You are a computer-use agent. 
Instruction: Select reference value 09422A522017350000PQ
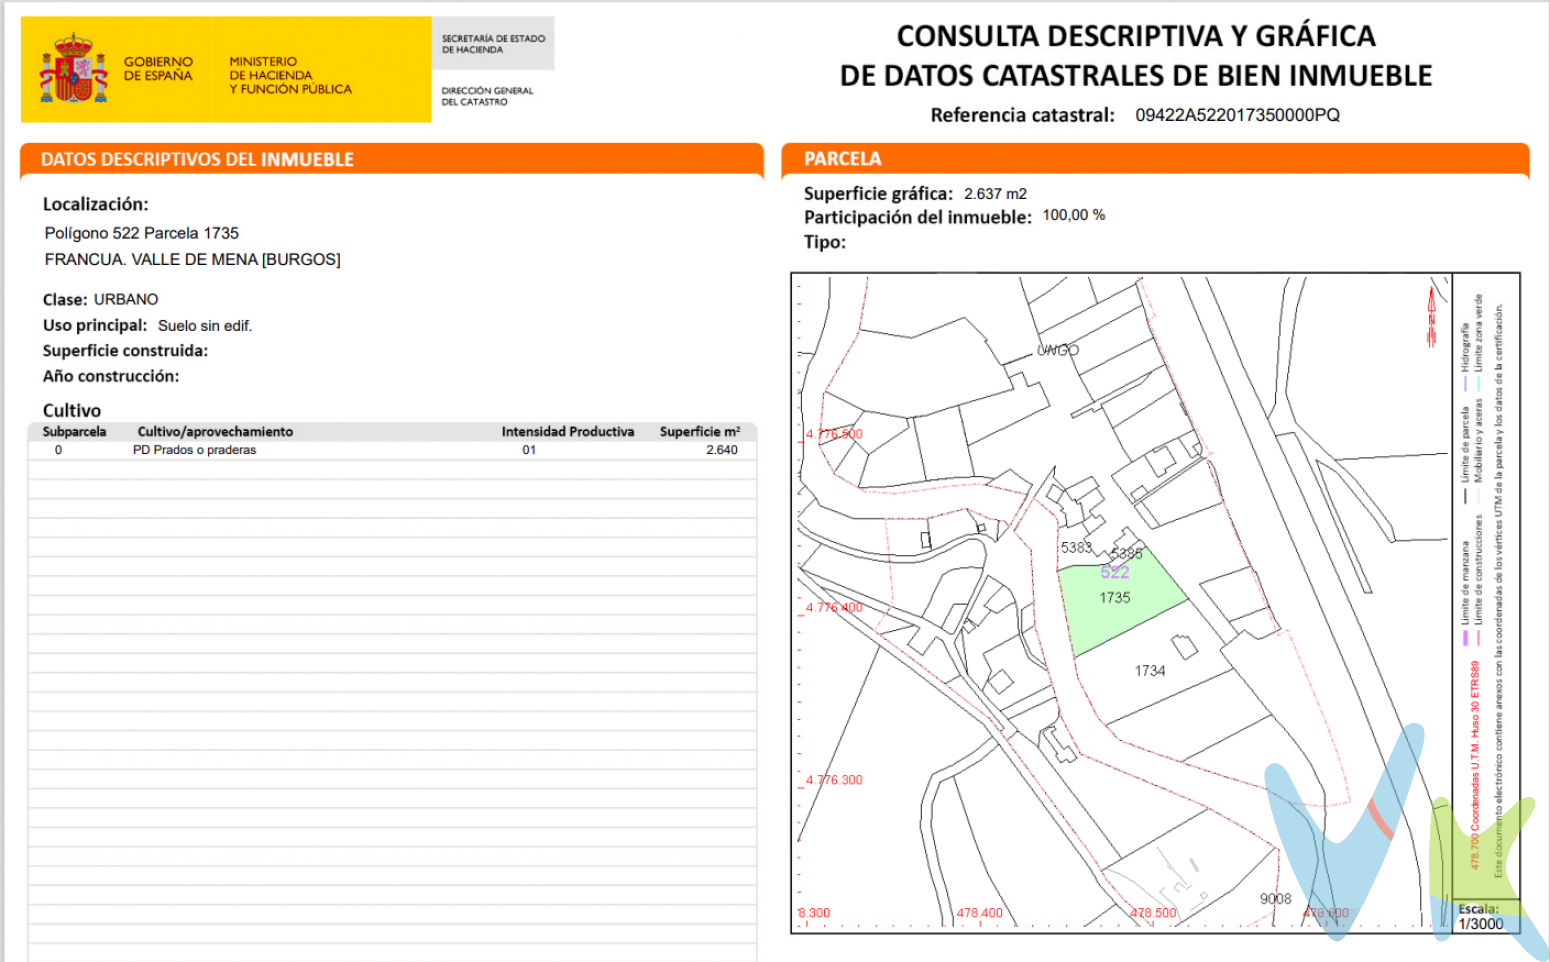coord(1237,115)
